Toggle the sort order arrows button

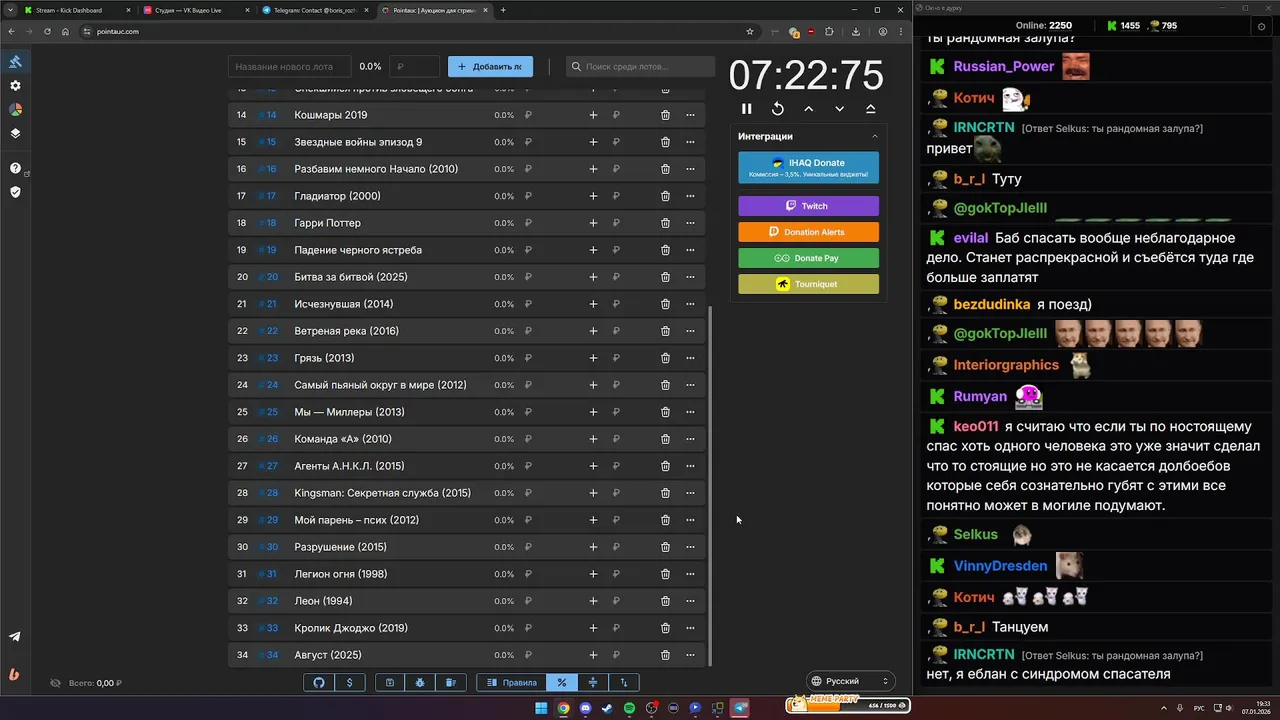pyautogui.click(x=624, y=682)
